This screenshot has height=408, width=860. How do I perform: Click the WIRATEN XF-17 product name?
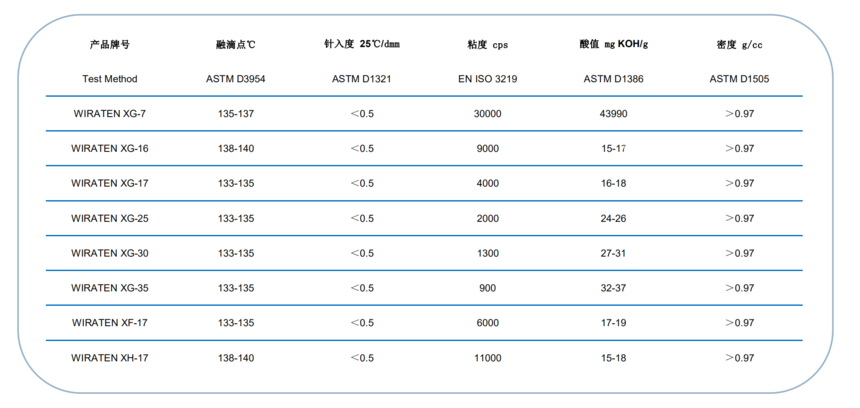pyautogui.click(x=110, y=323)
